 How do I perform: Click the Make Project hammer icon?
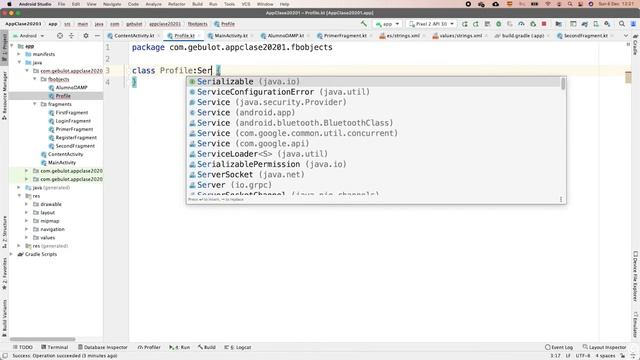(364, 24)
